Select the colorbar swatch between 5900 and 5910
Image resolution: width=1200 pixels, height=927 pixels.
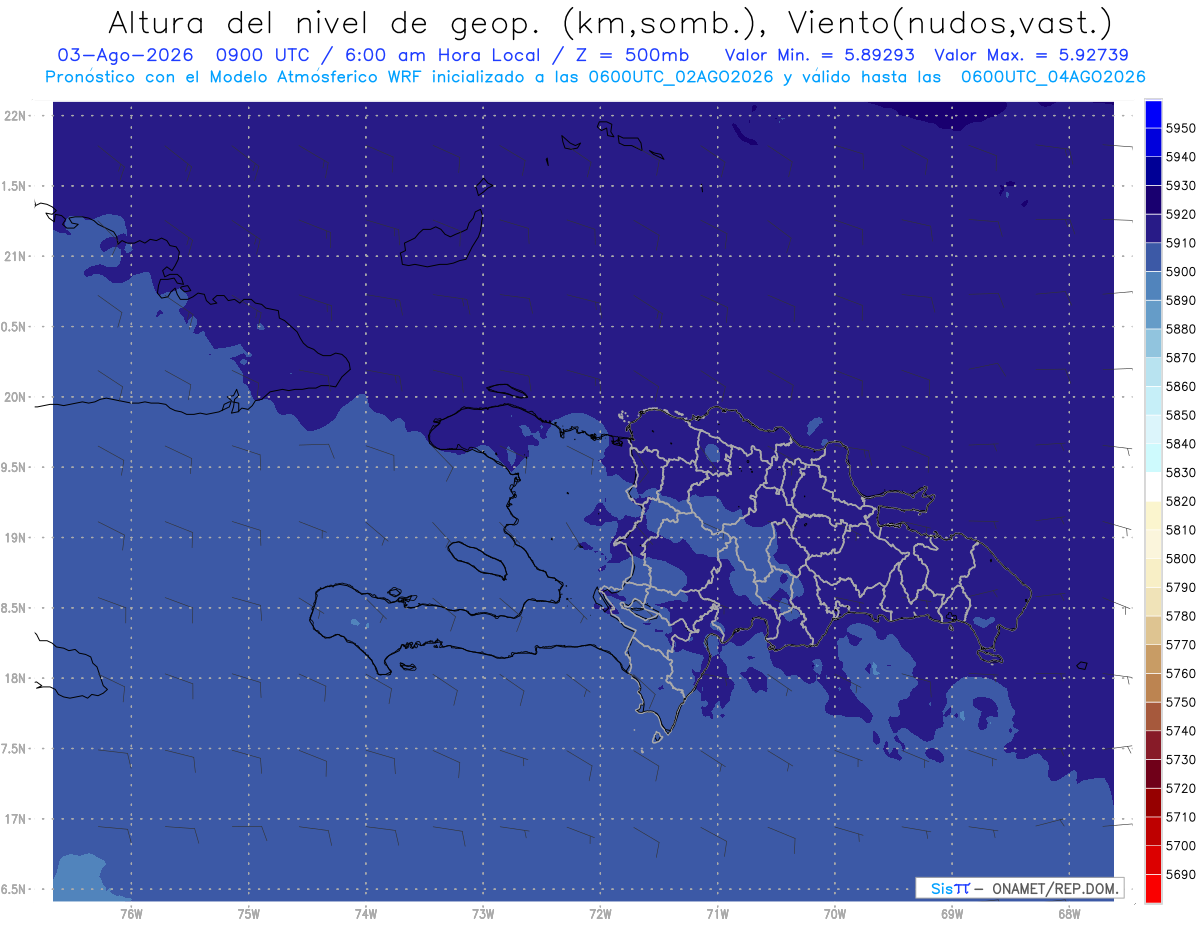click(1153, 257)
